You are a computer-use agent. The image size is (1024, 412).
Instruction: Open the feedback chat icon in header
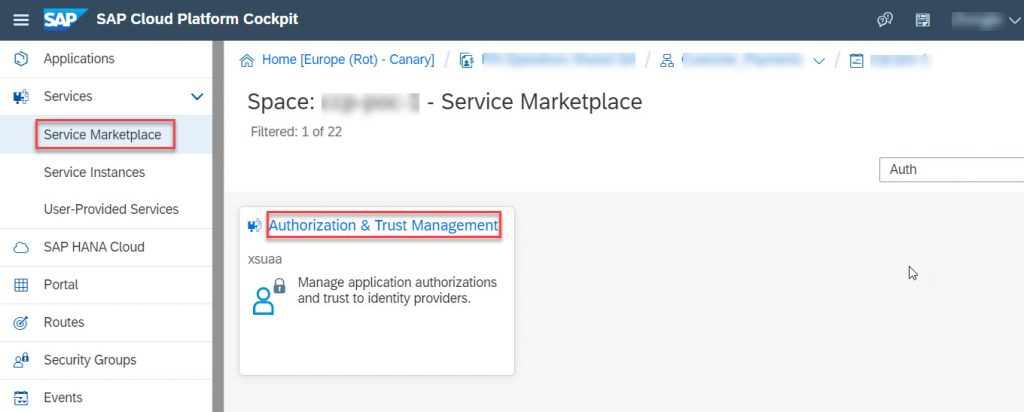pos(885,20)
